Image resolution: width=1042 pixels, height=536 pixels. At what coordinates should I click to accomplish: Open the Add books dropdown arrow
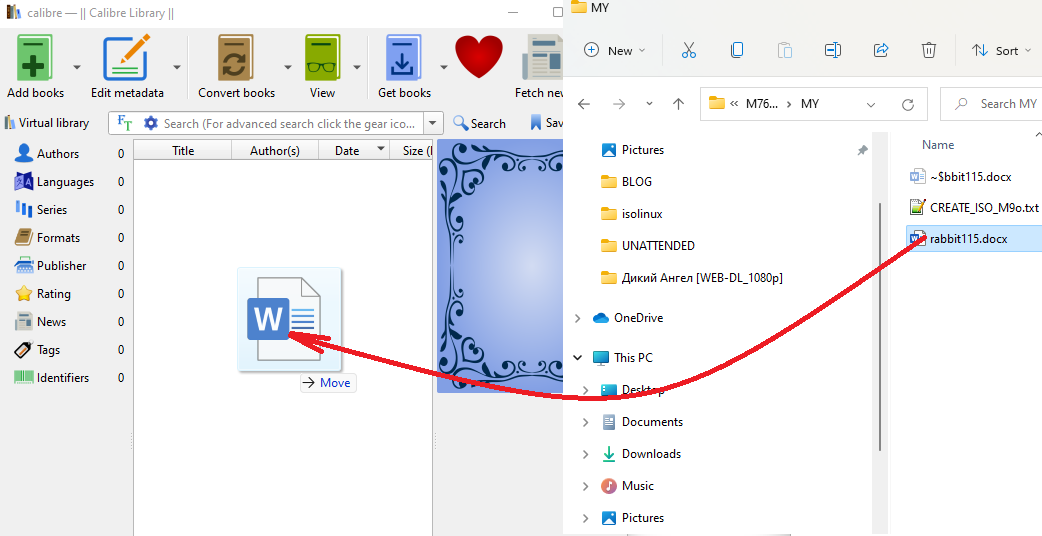click(76, 67)
